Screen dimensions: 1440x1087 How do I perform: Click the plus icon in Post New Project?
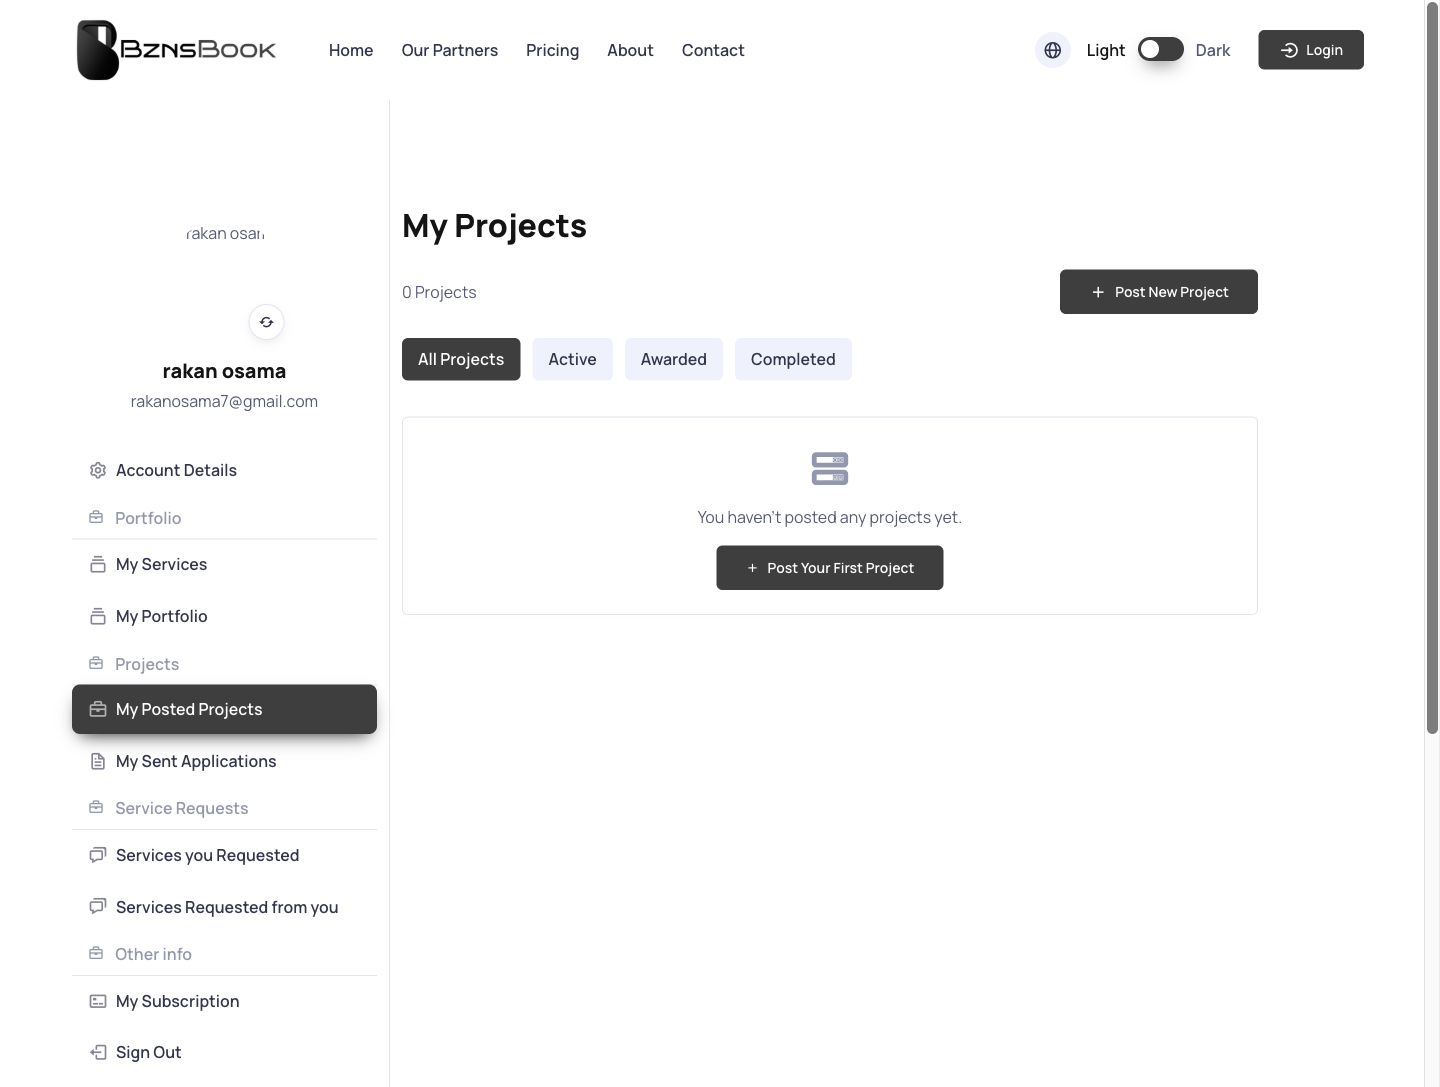[1098, 292]
